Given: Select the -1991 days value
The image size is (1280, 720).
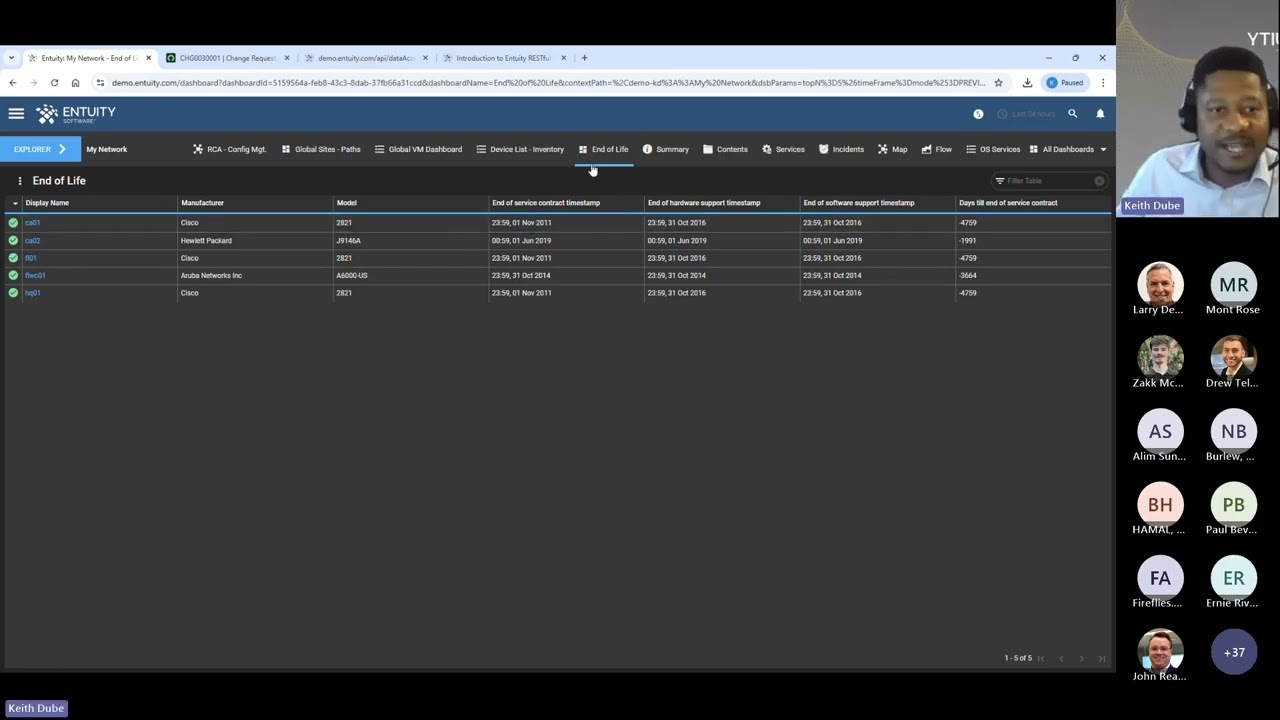Looking at the screenshot, I should pyautogui.click(x=968, y=241).
